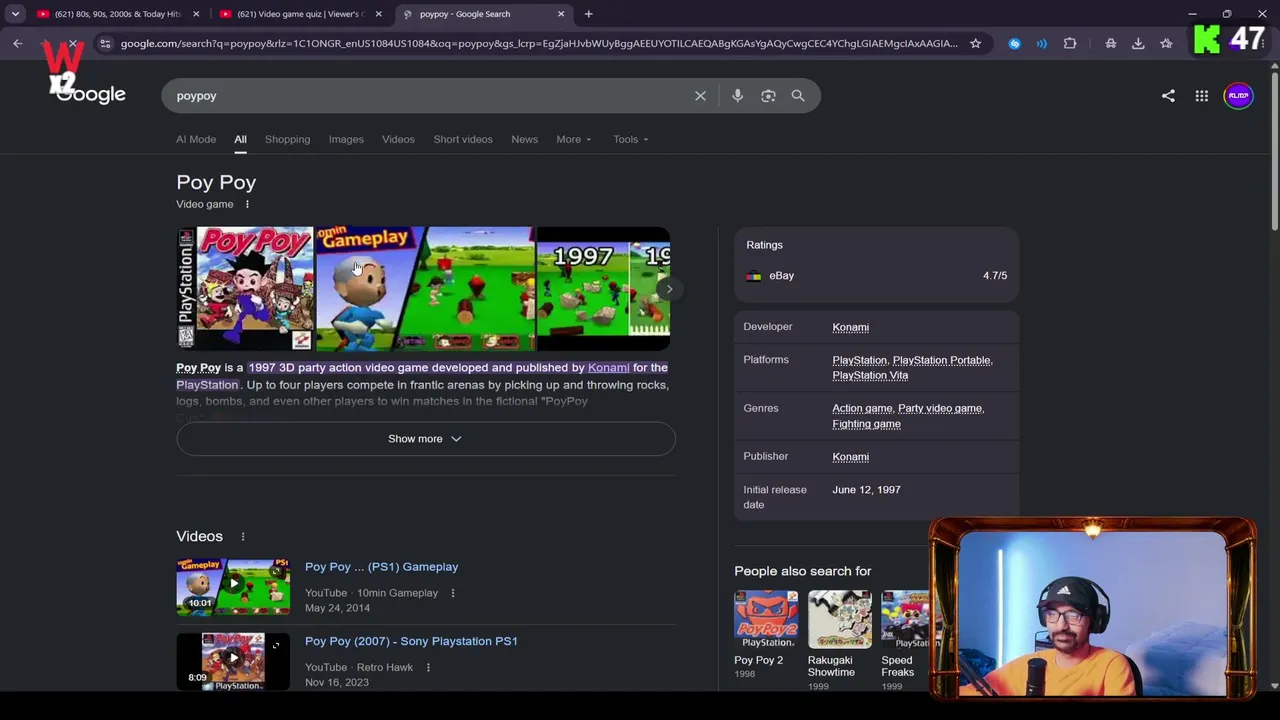Clear the search box with the X icon
Screen dimensions: 1280x720
pyautogui.click(x=700, y=96)
